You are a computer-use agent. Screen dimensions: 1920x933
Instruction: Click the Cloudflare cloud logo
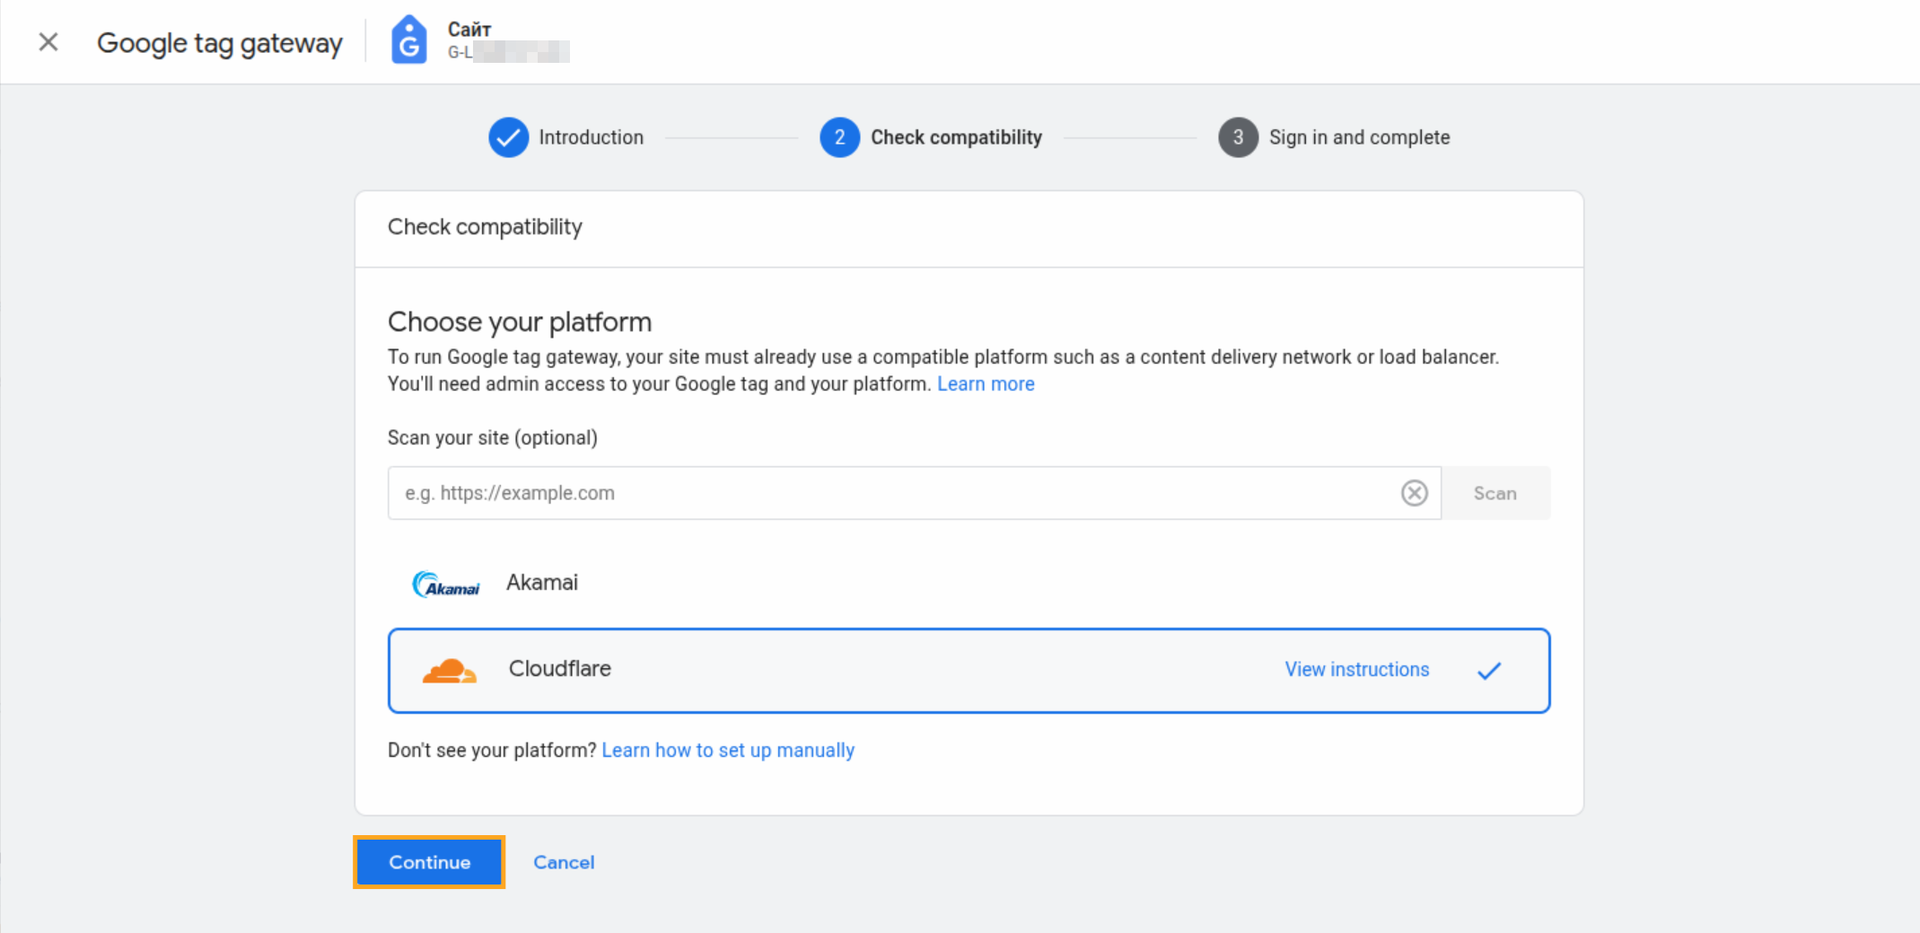(449, 671)
